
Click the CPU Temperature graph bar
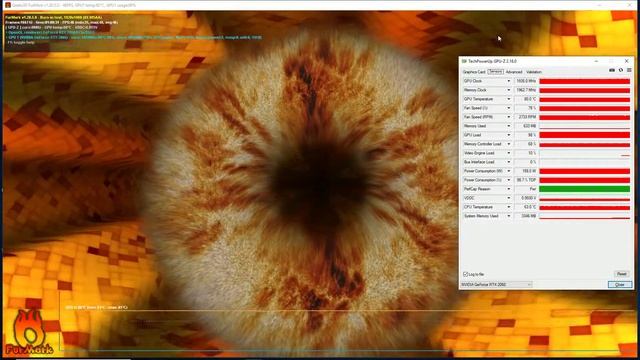[x=584, y=207]
